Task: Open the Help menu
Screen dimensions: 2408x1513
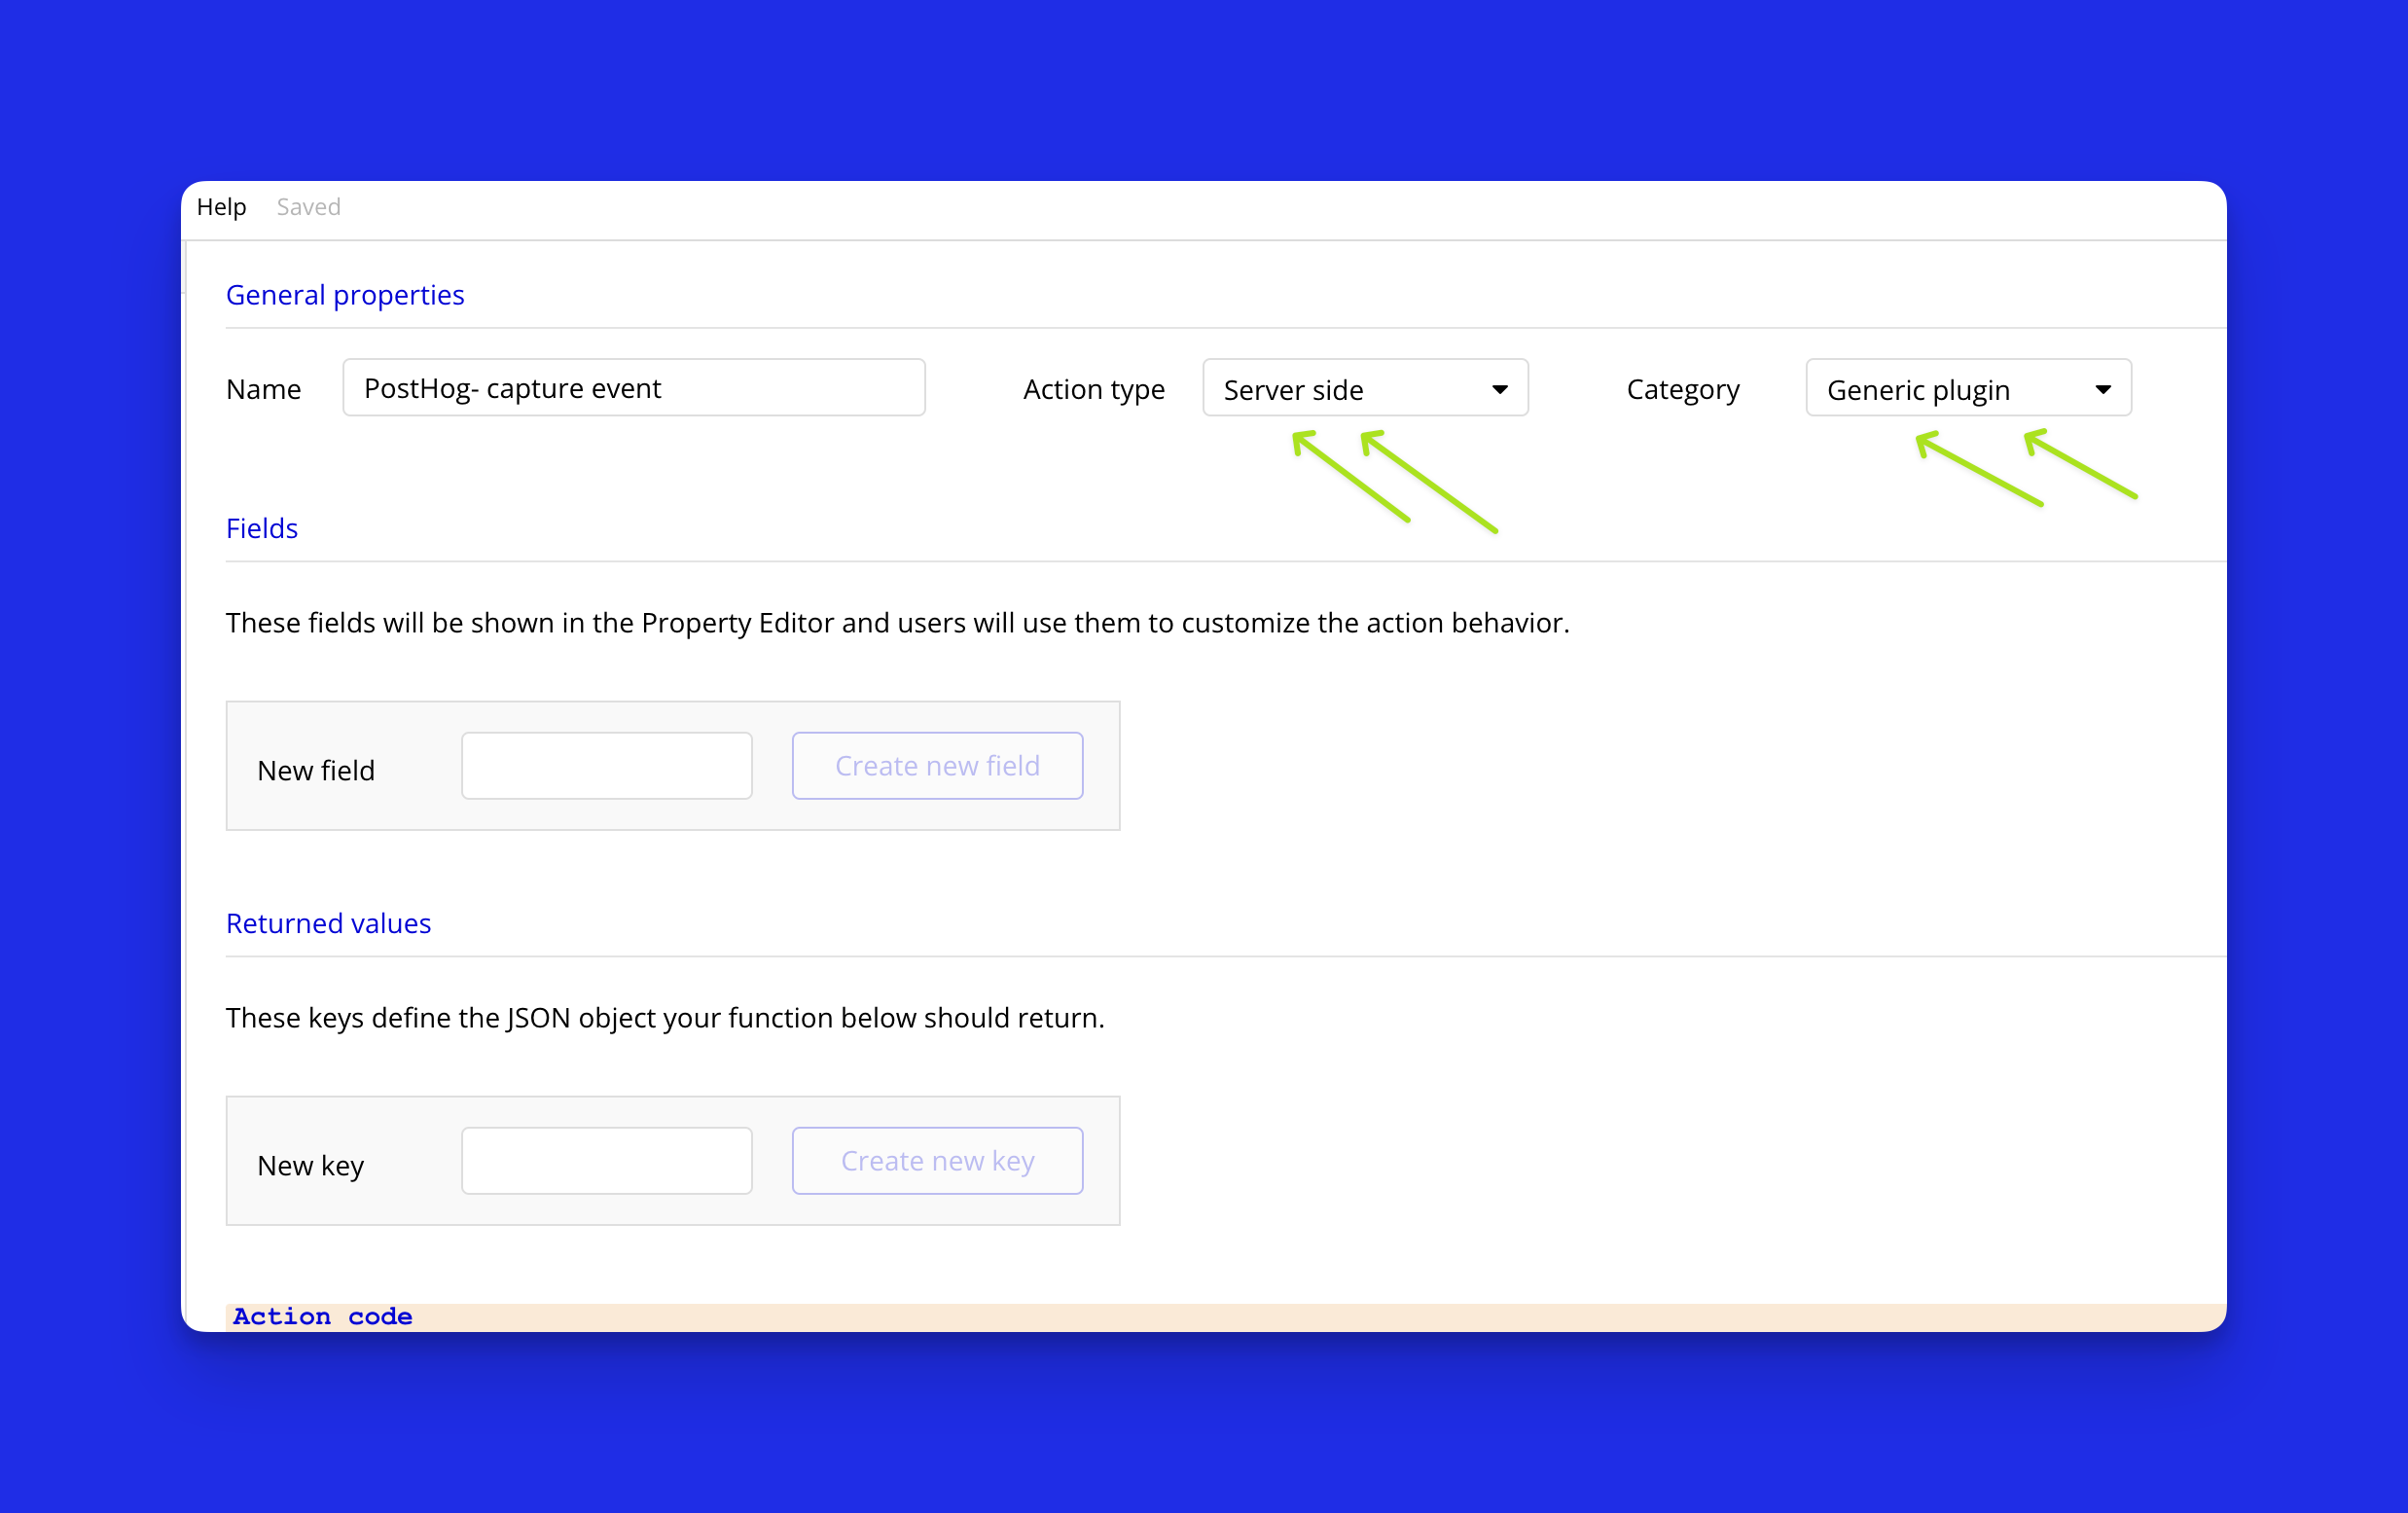Action: pos(221,207)
